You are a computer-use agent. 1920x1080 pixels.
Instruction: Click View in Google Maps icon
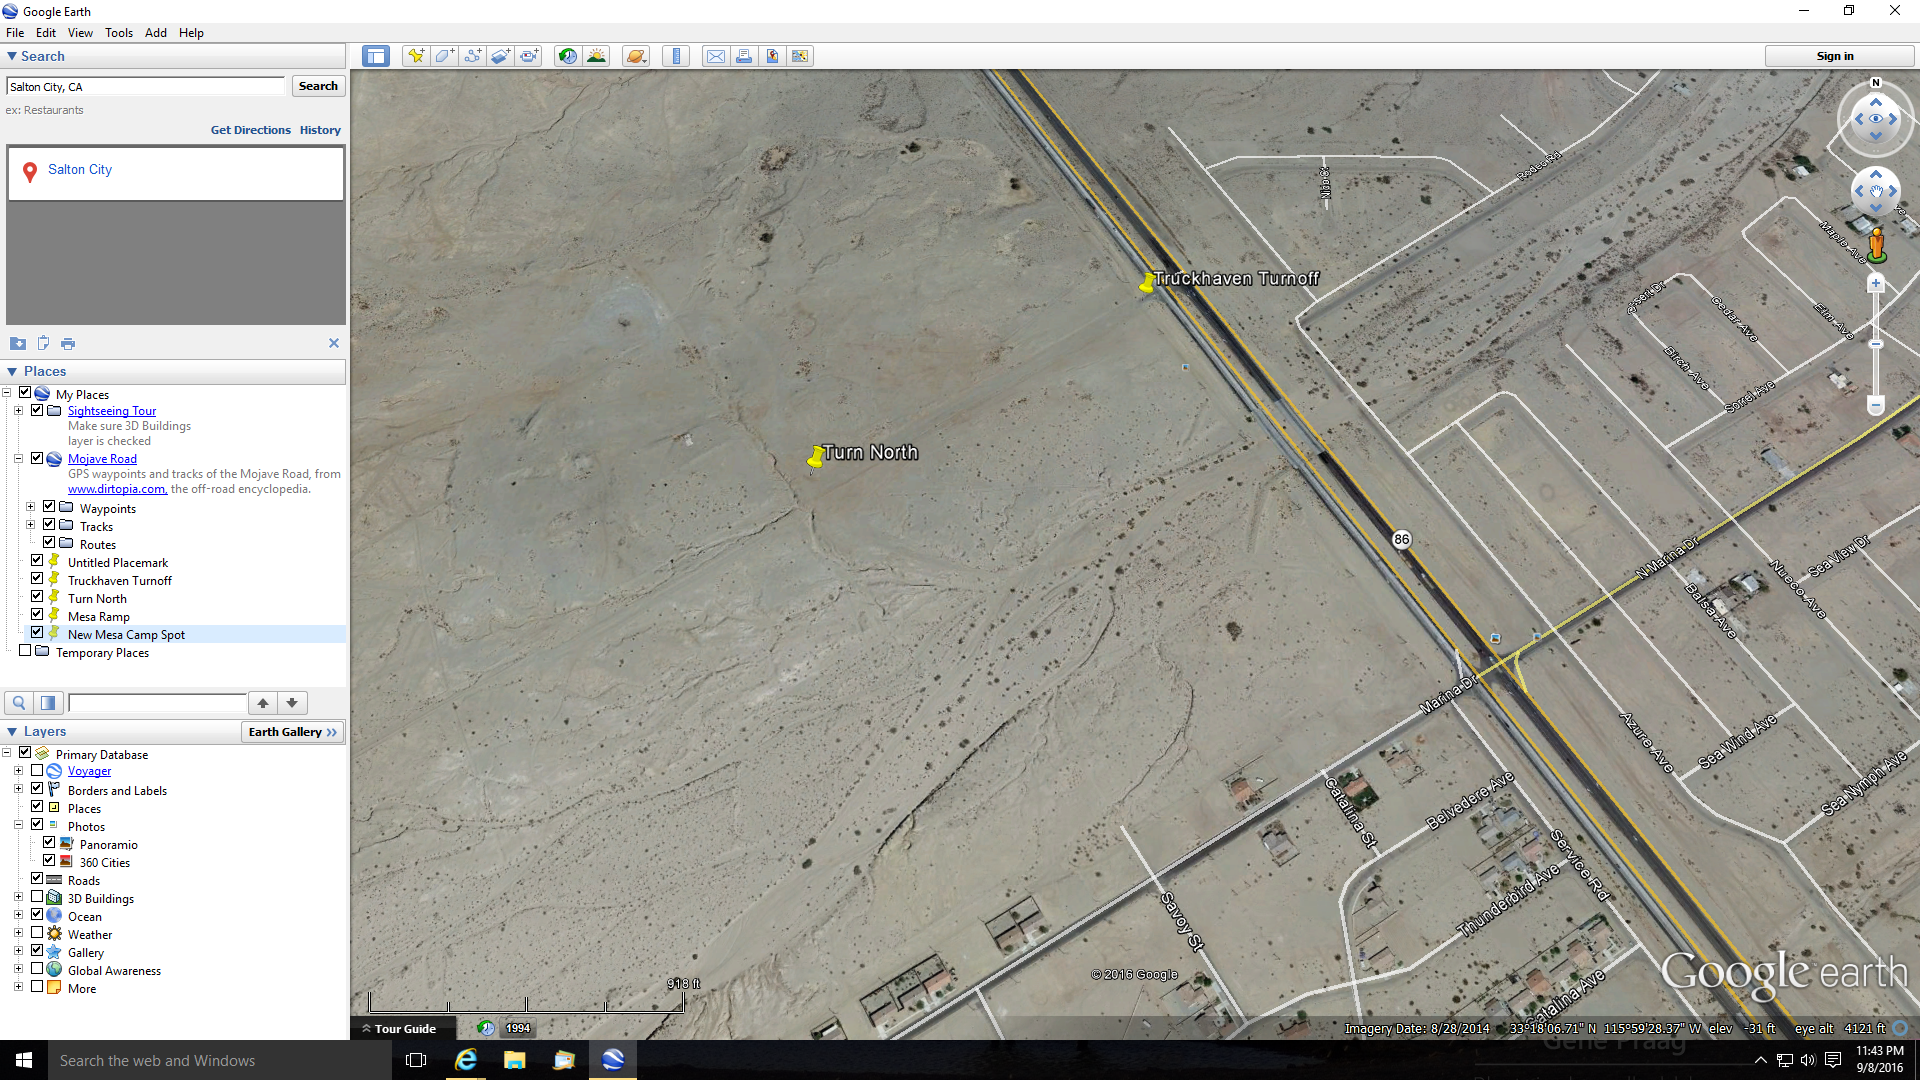[800, 56]
